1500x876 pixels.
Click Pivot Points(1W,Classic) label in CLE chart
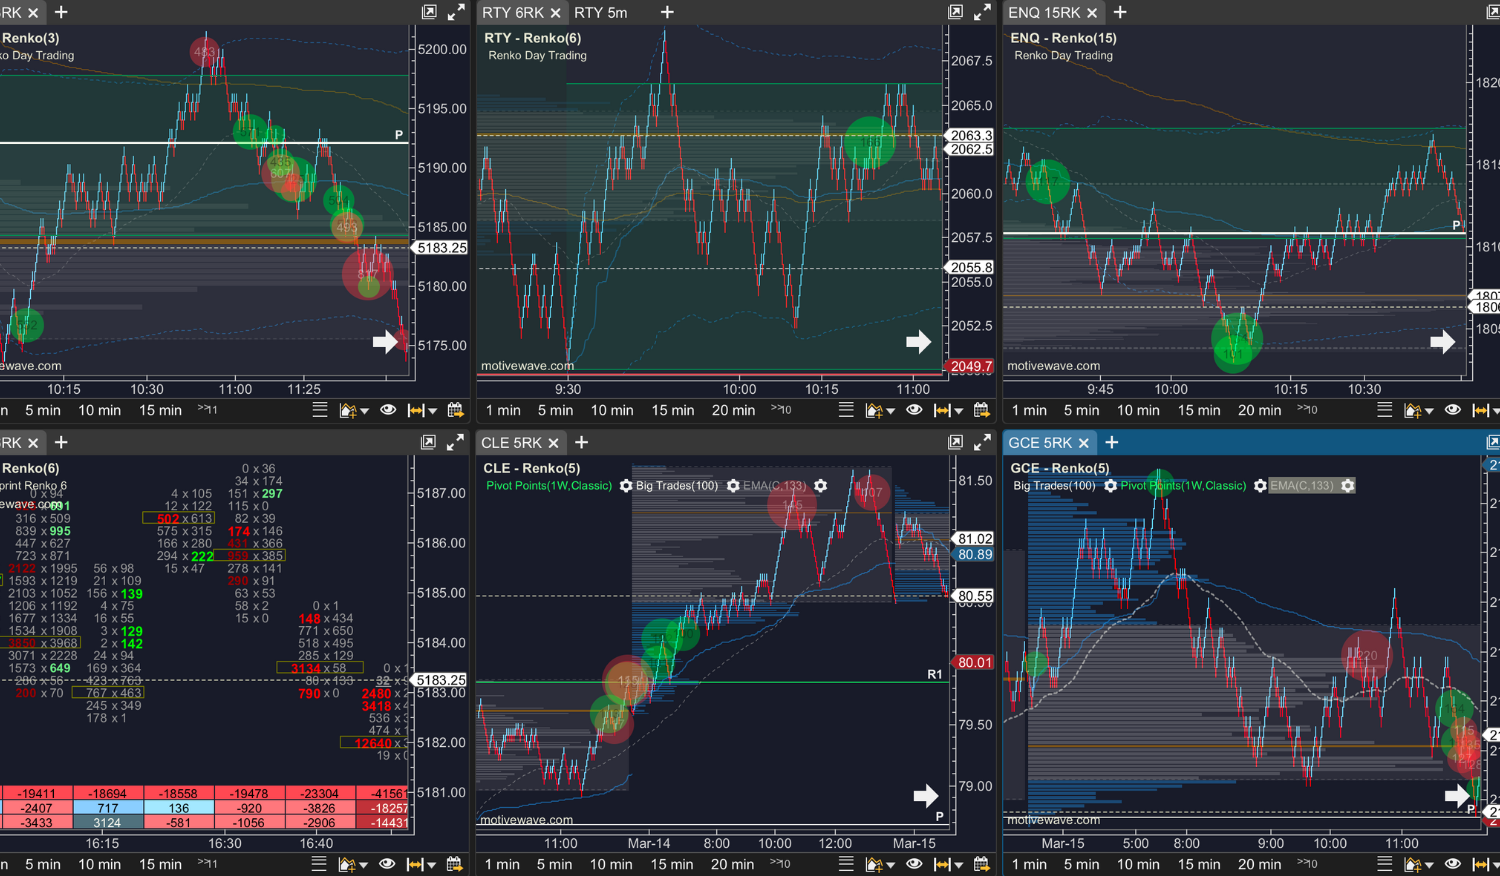pos(549,486)
